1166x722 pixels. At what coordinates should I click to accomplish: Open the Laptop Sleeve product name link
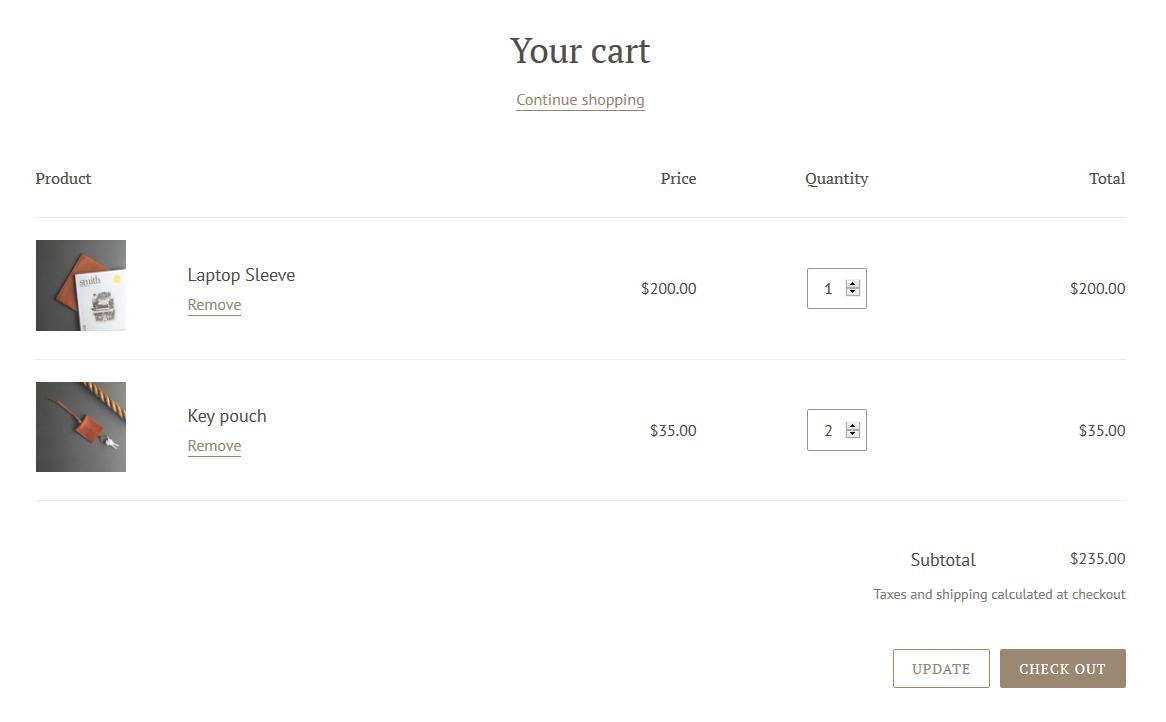(x=241, y=275)
